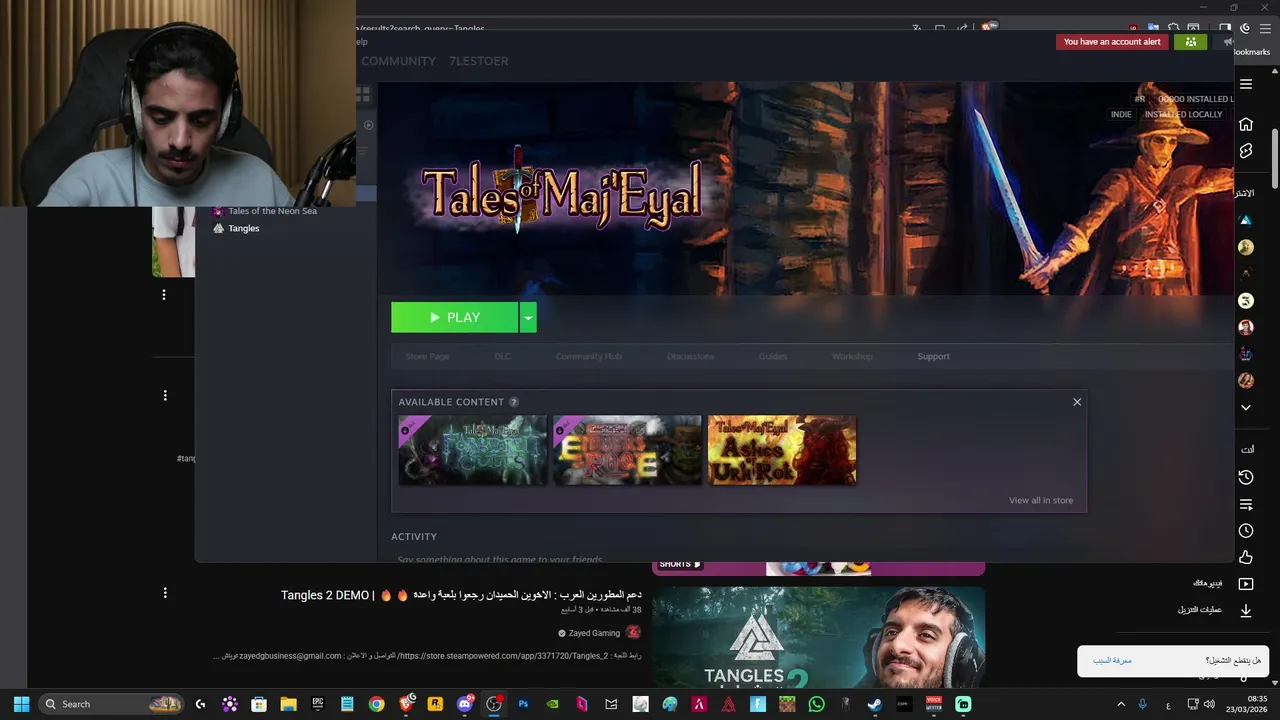
Task: Open the Ashes of Urh'Rok DLC thumbnail
Action: 782,450
